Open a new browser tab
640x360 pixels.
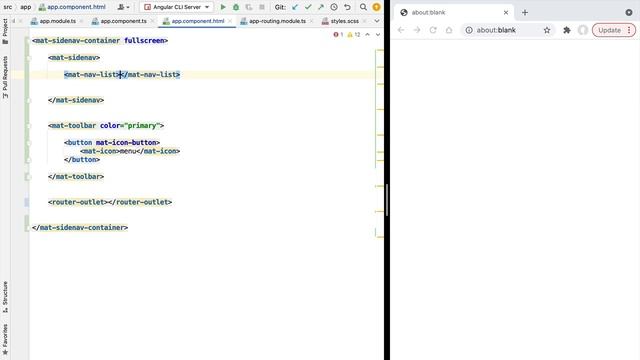coord(525,13)
